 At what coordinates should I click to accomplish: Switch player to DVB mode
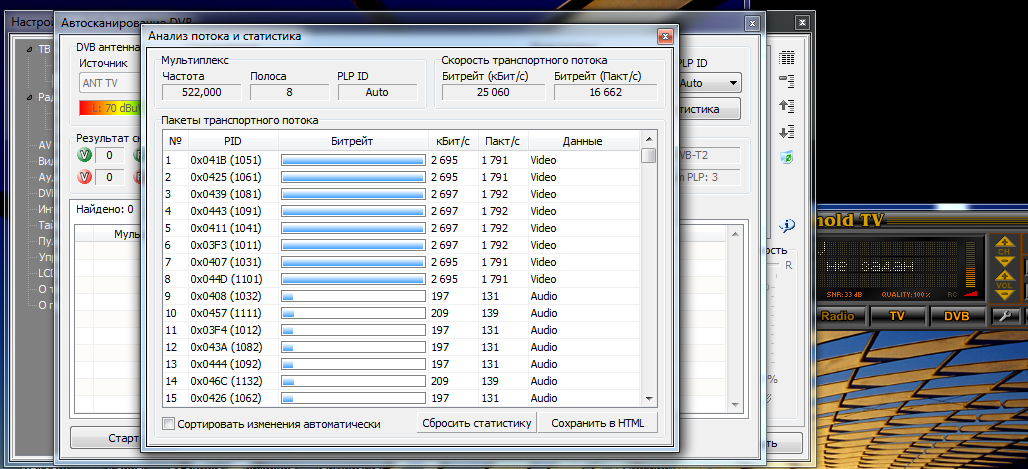950,316
